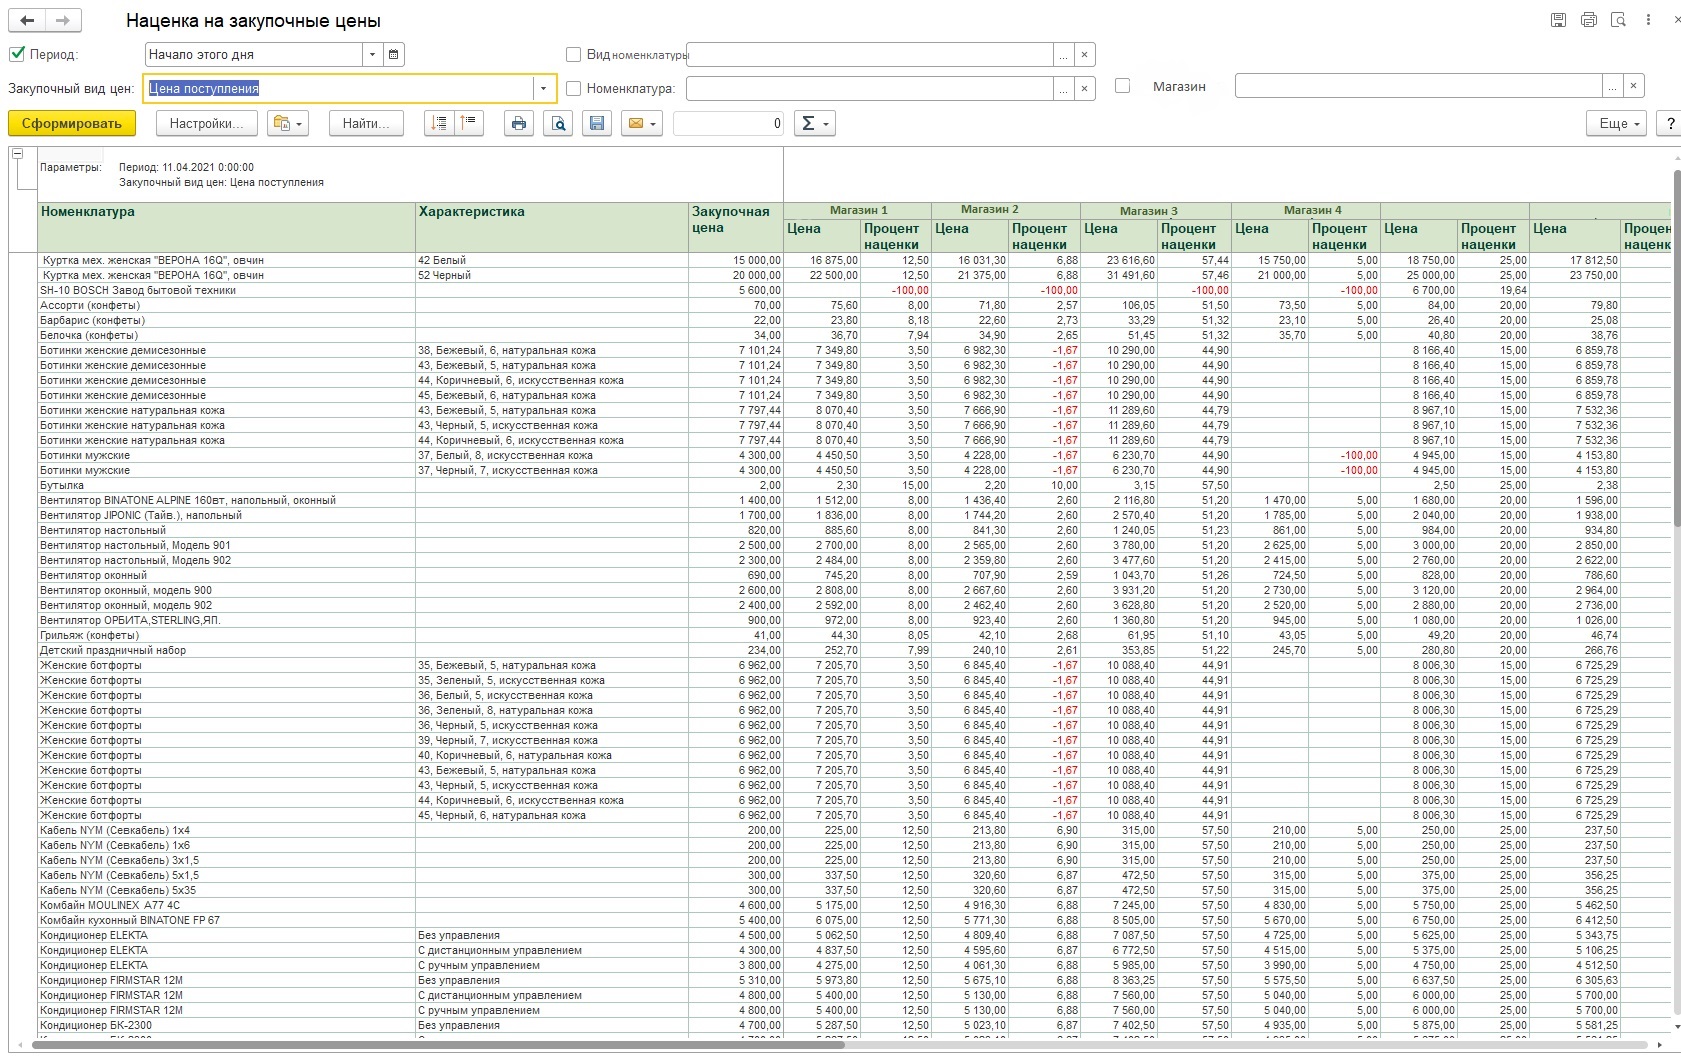Collapse the Параметры report group
The image size is (1681, 1062).
point(17,154)
